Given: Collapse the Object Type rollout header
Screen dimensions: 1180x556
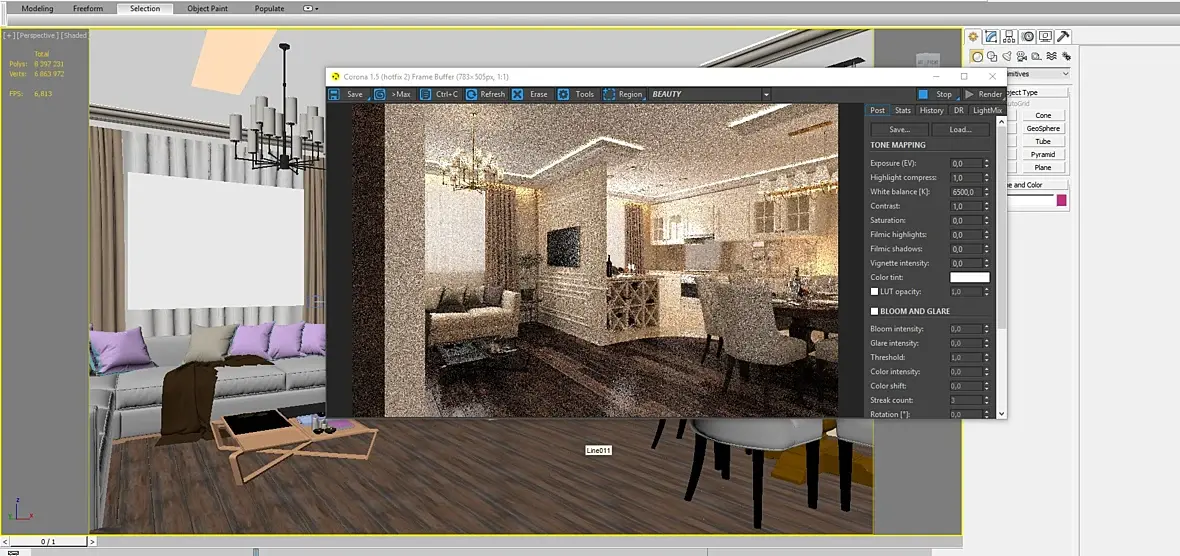Looking at the screenshot, I should coord(1039,93).
